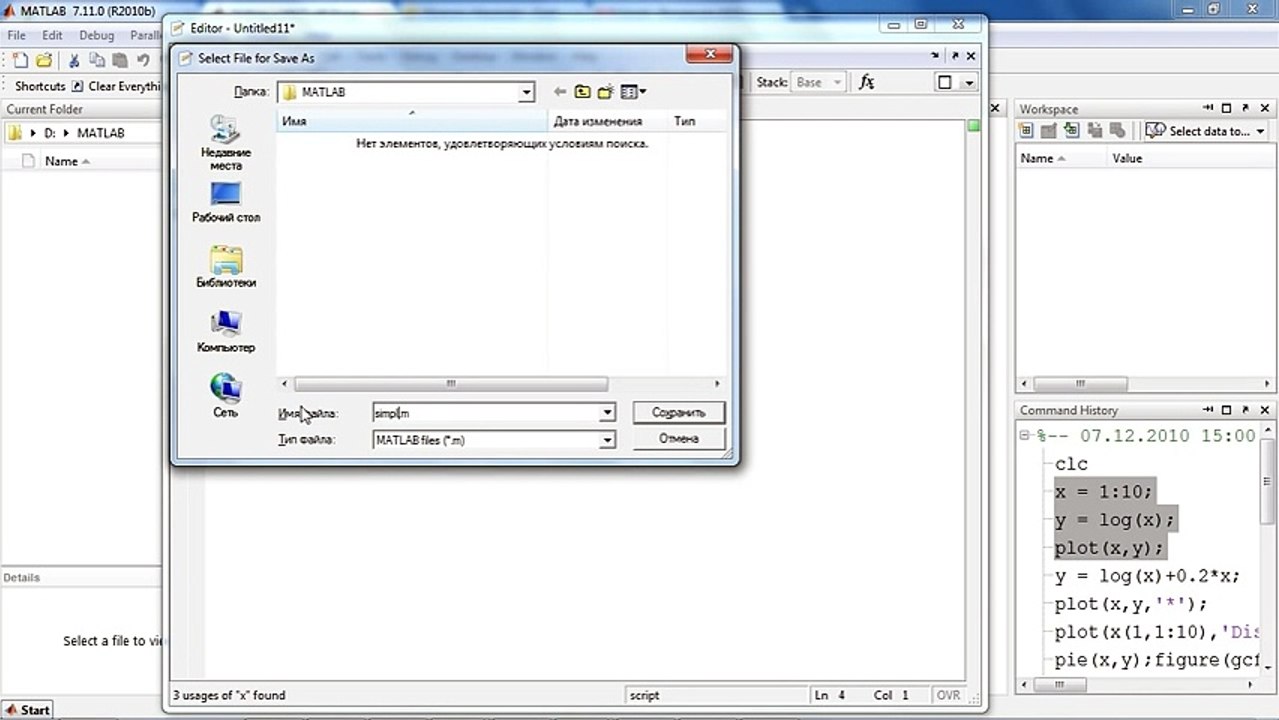
Task: Go back using the dialog's left arrow icon
Action: [x=560, y=92]
